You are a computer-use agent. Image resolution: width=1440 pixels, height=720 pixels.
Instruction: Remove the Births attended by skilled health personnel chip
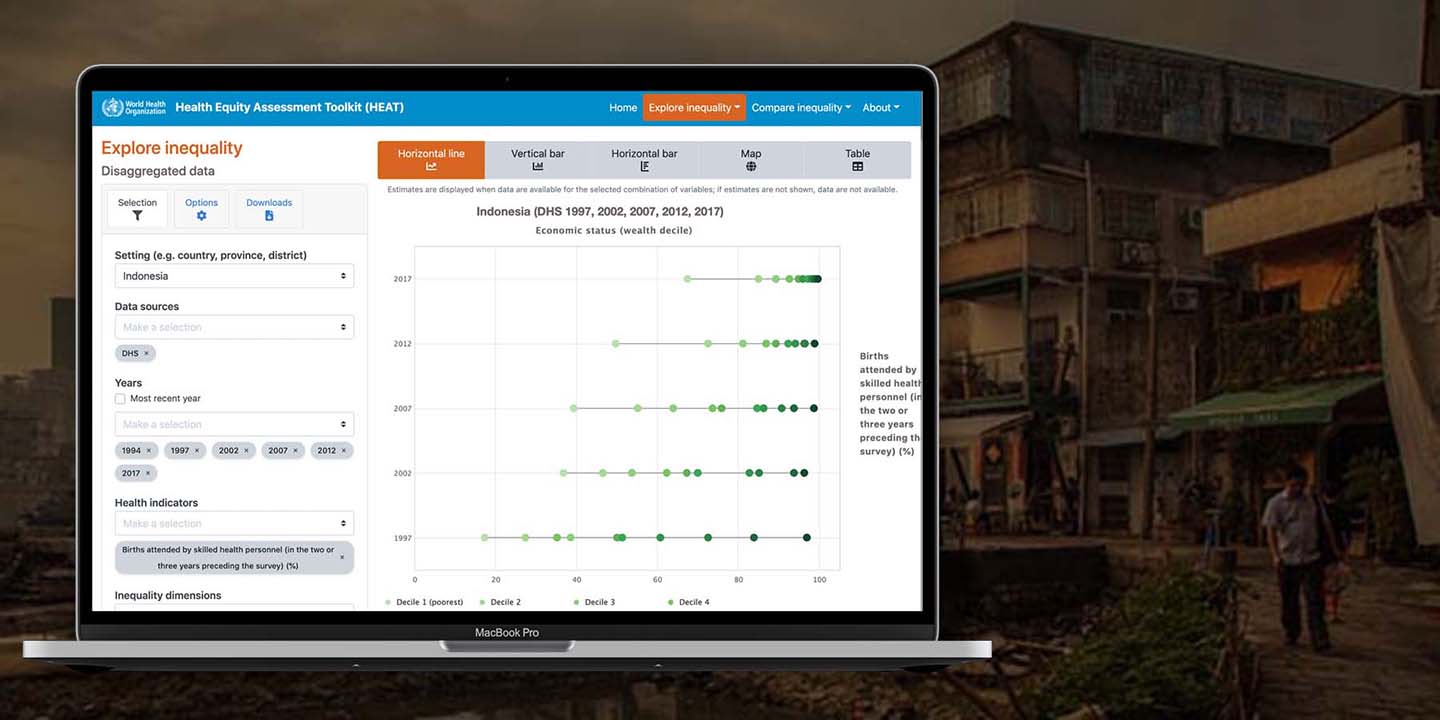tap(342, 558)
